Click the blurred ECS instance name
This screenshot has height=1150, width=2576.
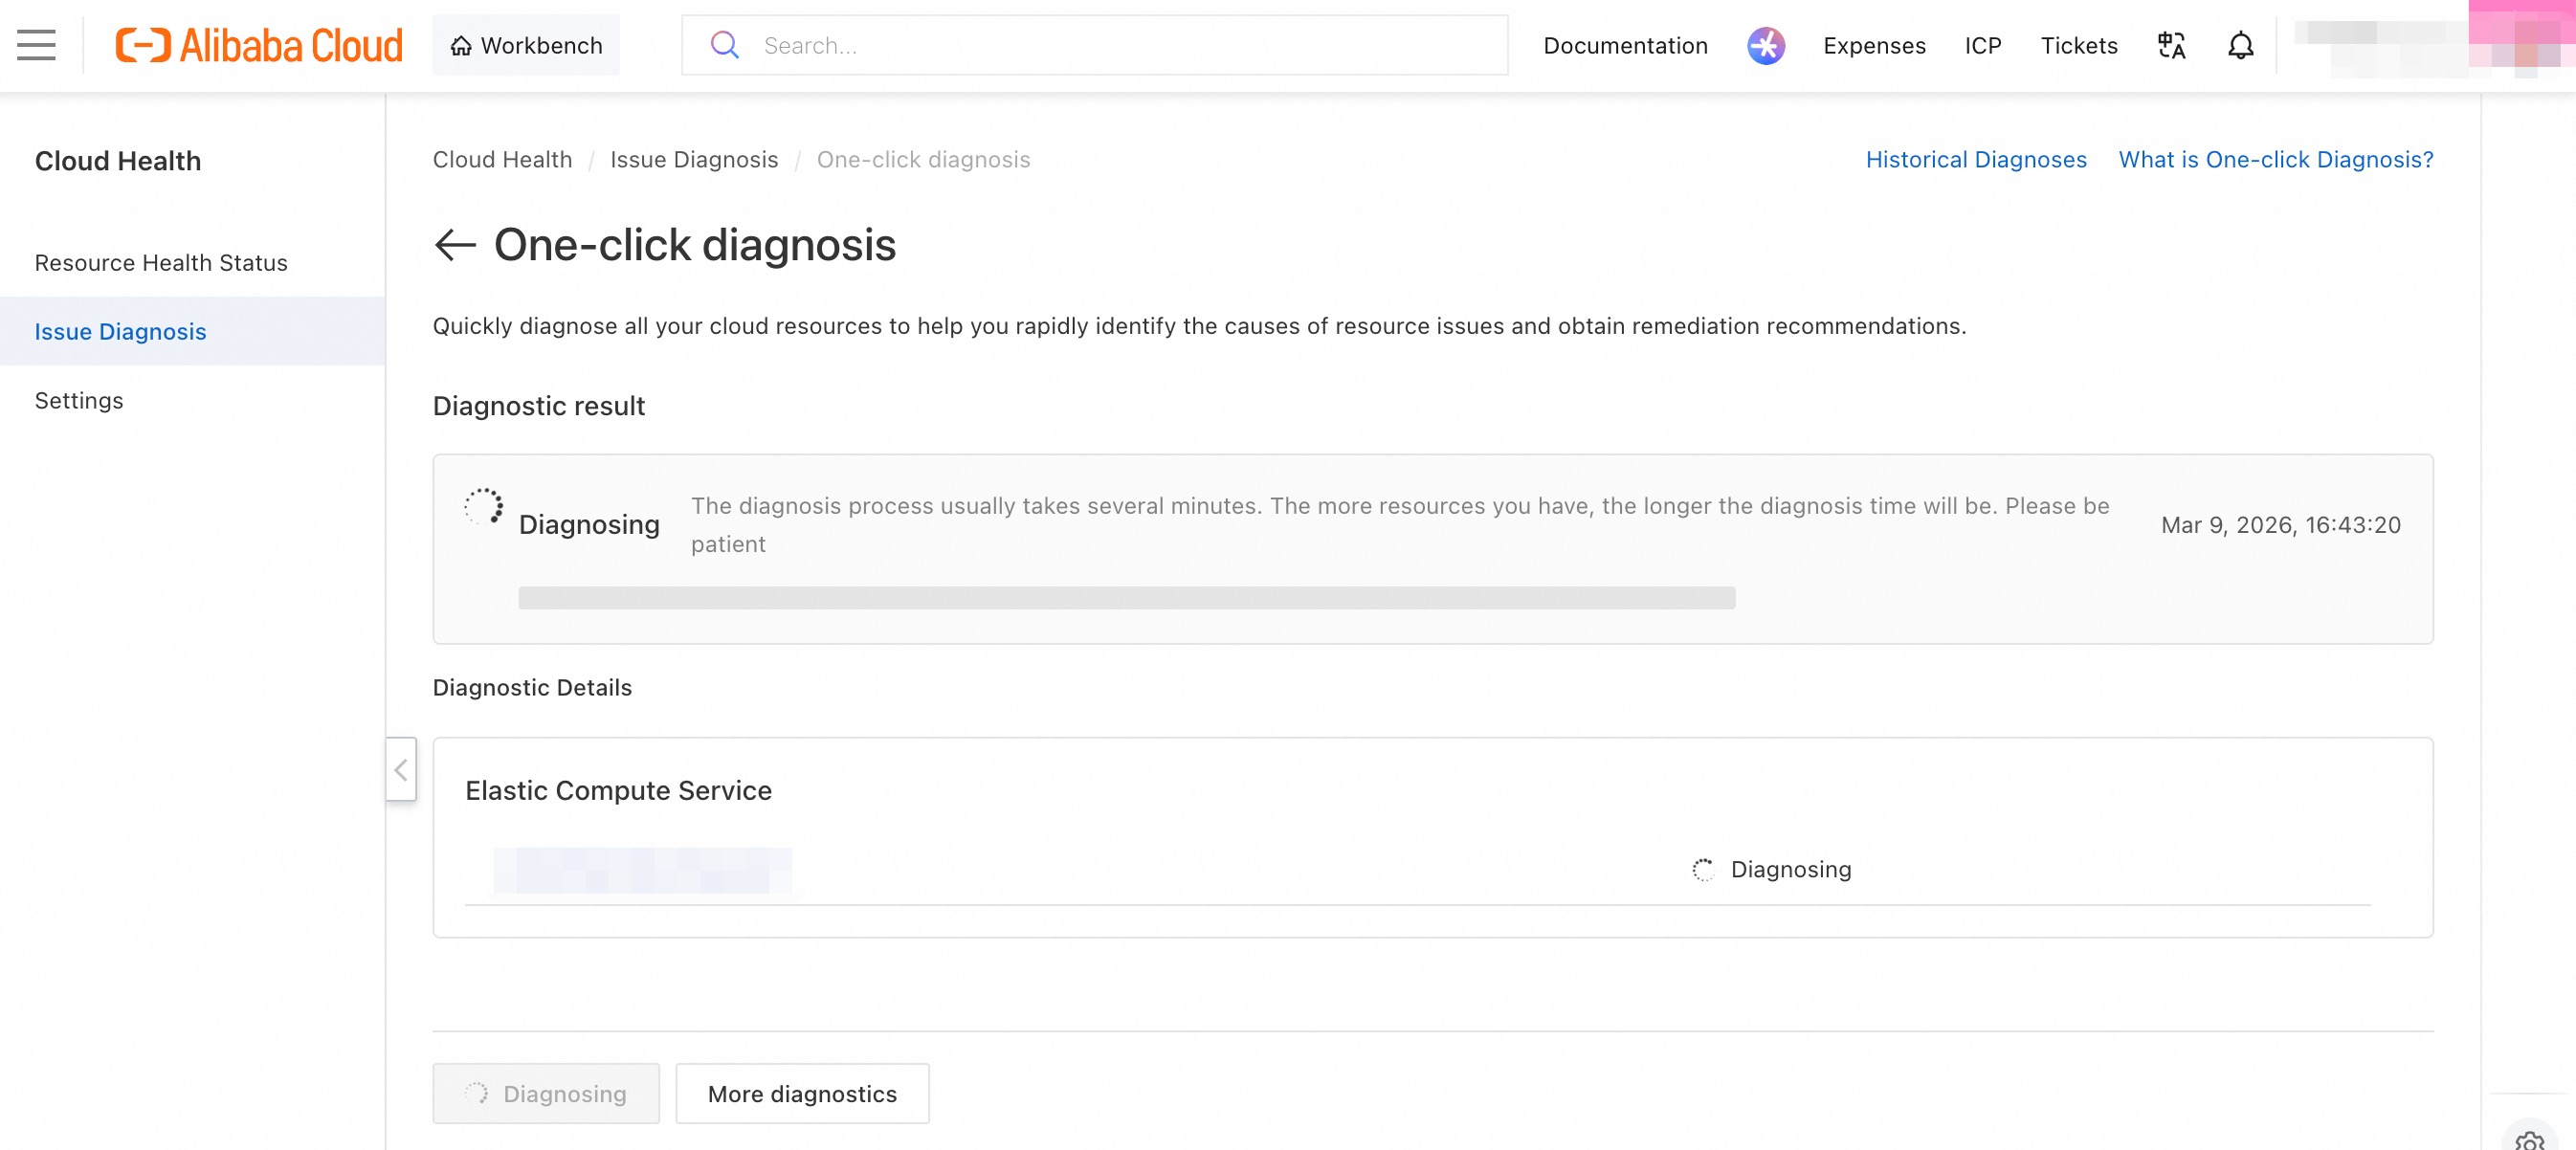coord(642,869)
